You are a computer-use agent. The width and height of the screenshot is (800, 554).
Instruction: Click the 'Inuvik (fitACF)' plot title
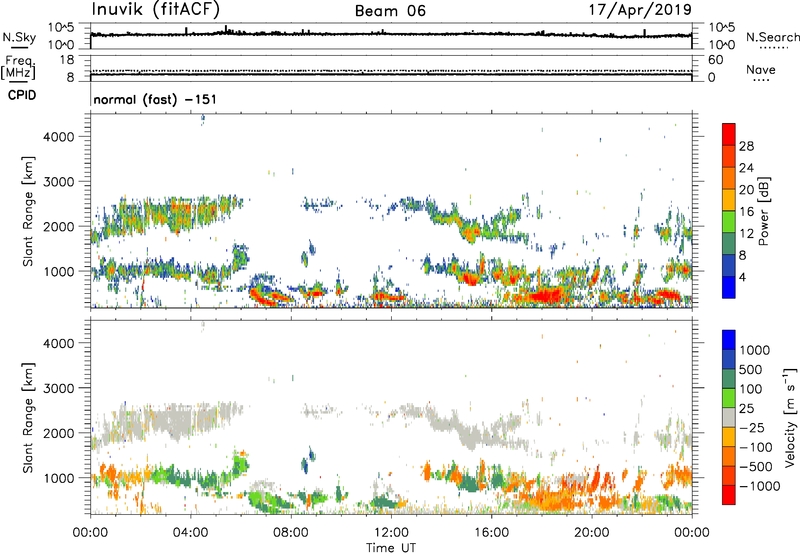click(x=156, y=9)
